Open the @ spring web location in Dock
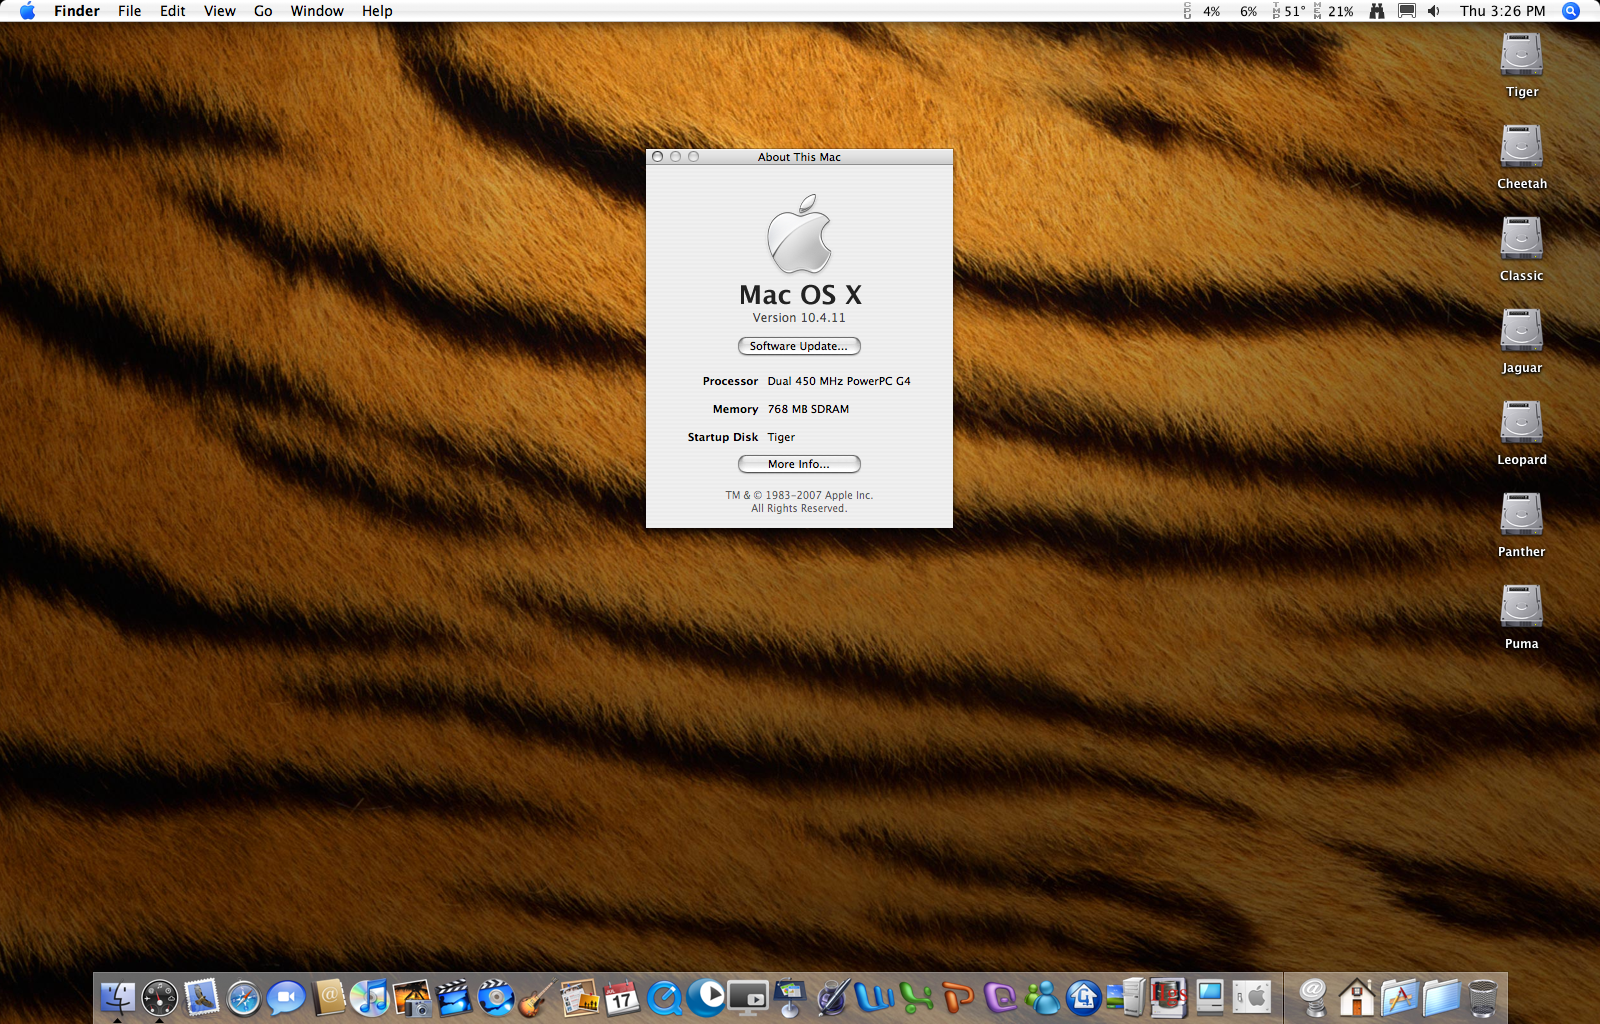This screenshot has height=1024, width=1600. click(1313, 997)
